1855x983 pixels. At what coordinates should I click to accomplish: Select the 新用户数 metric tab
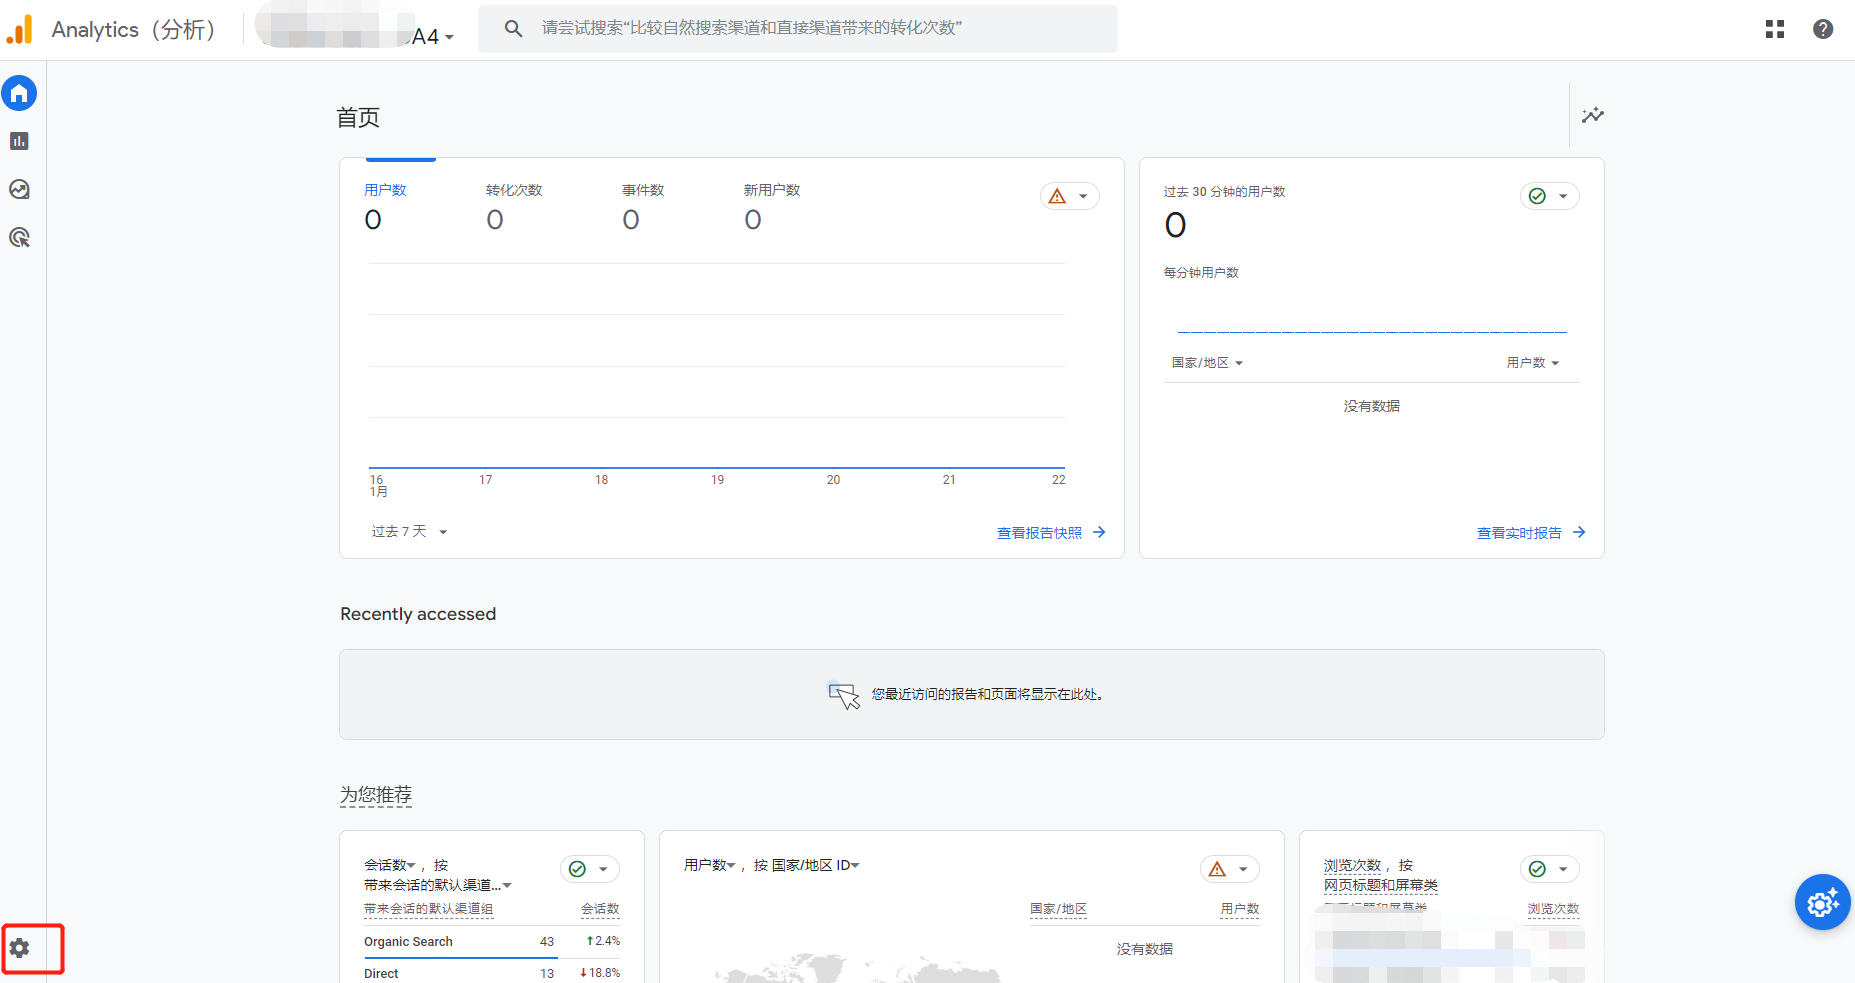click(x=772, y=206)
